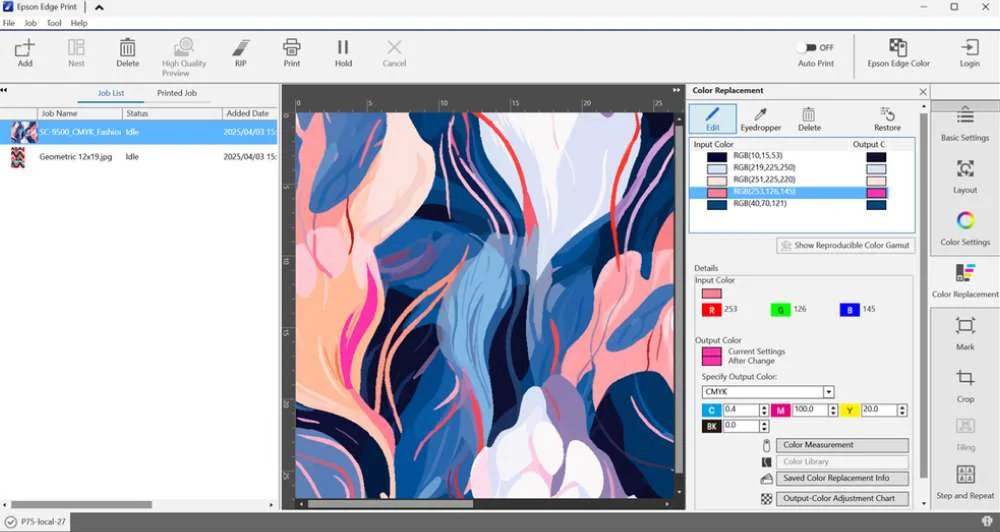Click the Details input color swatch
Viewport: 1000px width, 532px height.
click(711, 293)
